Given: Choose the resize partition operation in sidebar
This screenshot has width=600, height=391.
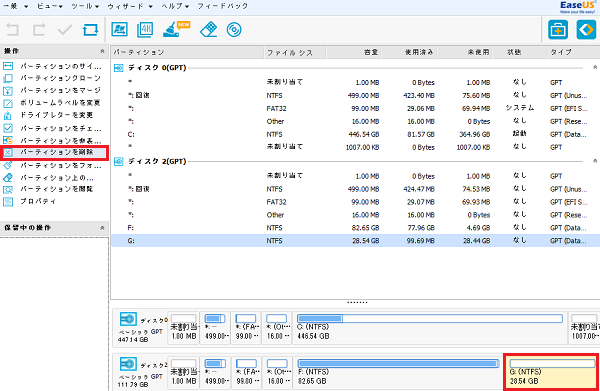Looking at the screenshot, I should coord(53,66).
